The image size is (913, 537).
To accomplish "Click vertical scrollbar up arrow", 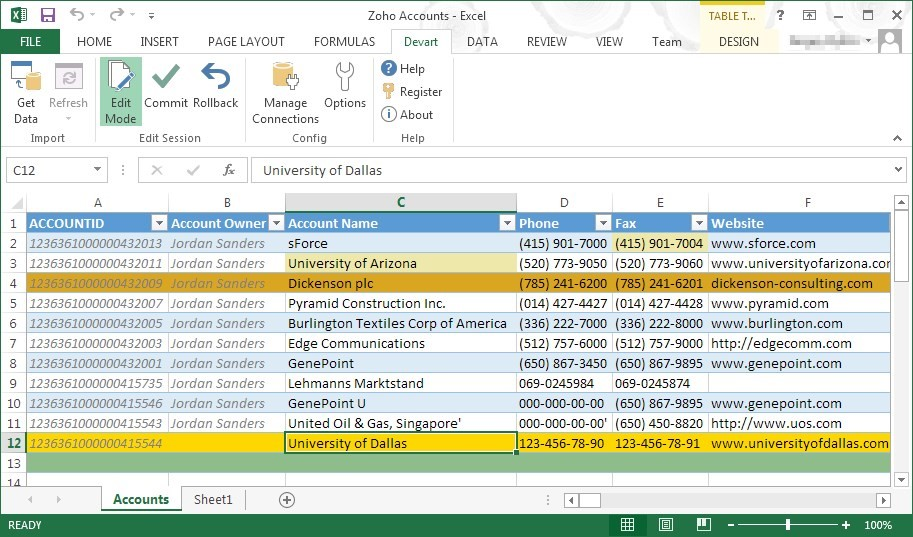I will (x=901, y=203).
